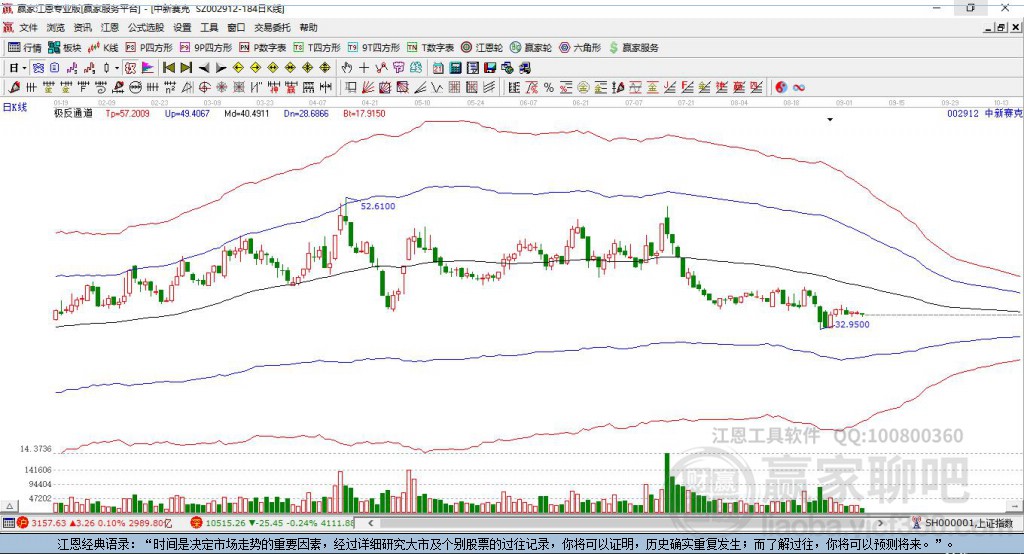Open the 浏览 menu
This screenshot has height=554, width=1024.
point(56,27)
